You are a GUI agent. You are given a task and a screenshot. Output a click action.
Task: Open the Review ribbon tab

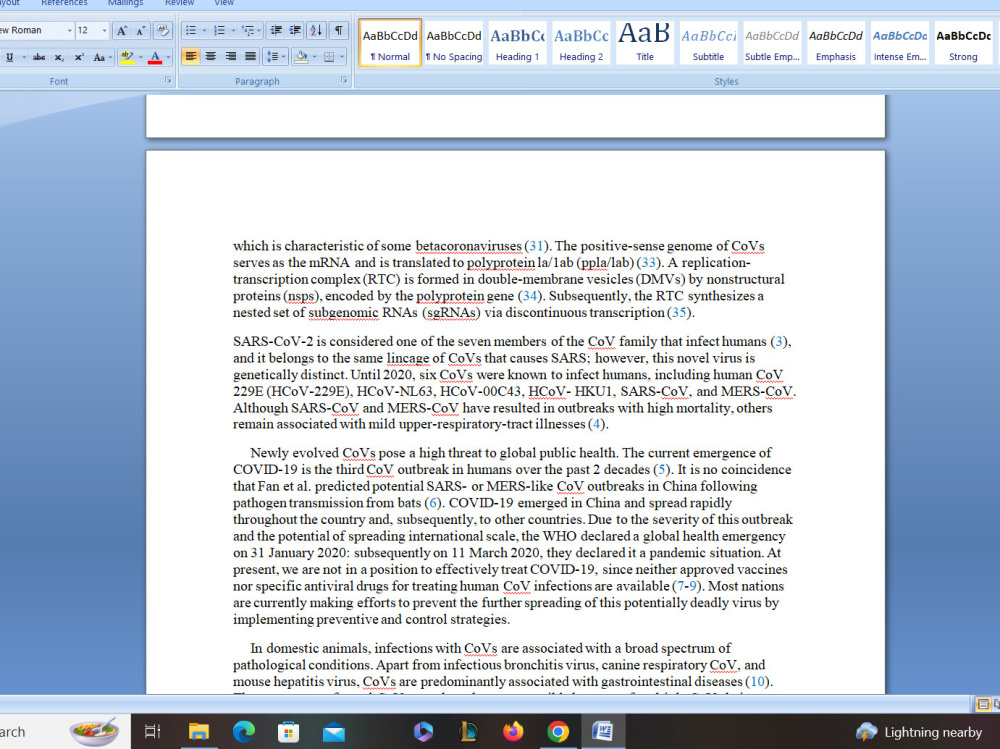(x=179, y=3)
